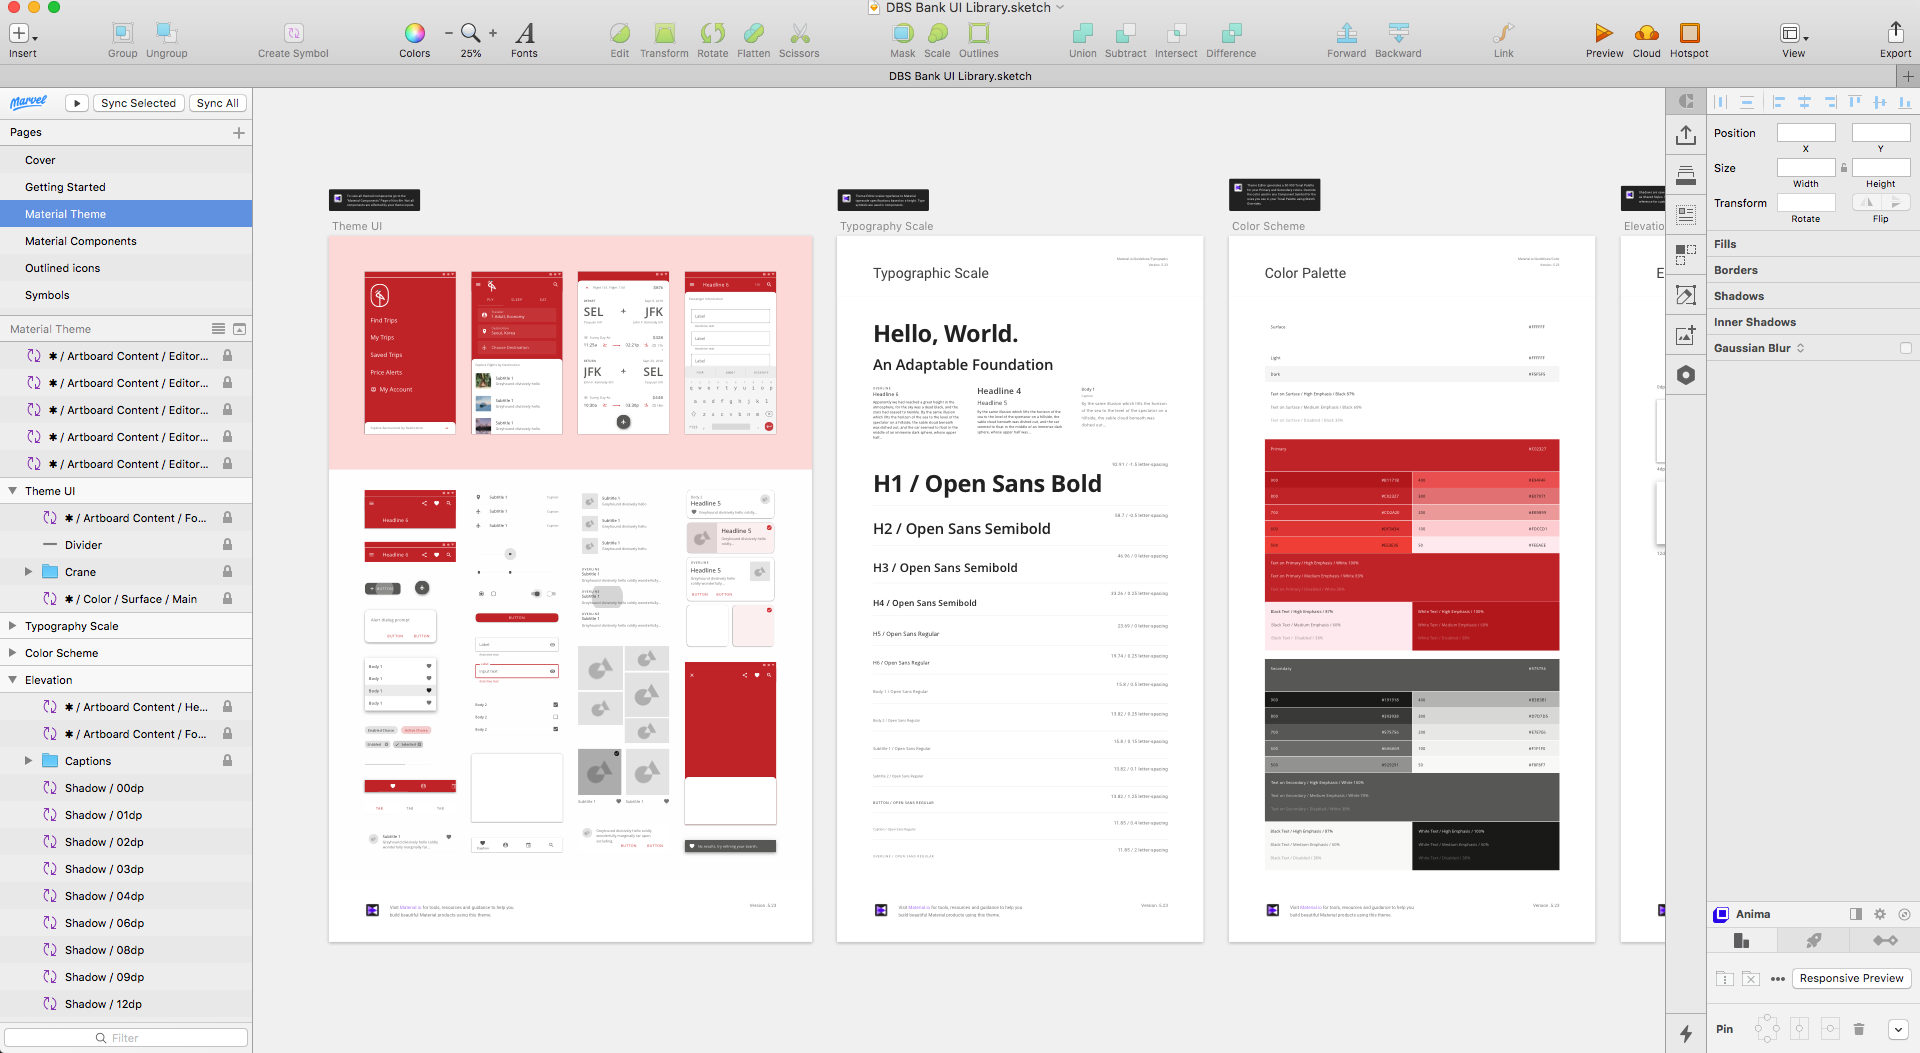Click the Union boolean operation icon
Viewport: 1920px width, 1053px height.
coord(1082,34)
